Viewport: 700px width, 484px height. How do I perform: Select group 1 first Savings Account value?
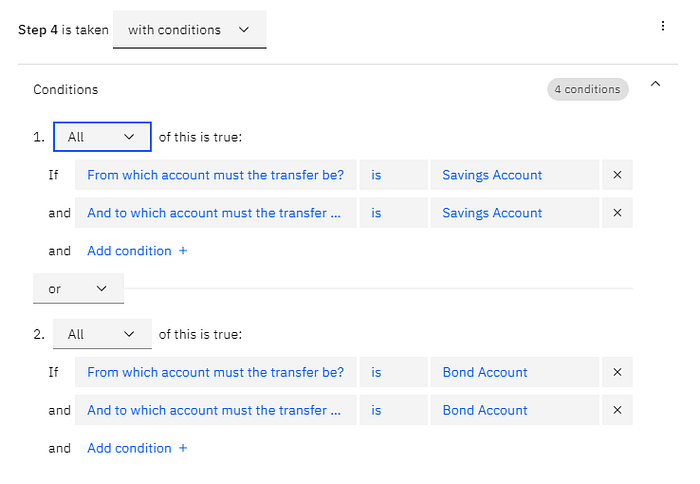[x=515, y=175]
